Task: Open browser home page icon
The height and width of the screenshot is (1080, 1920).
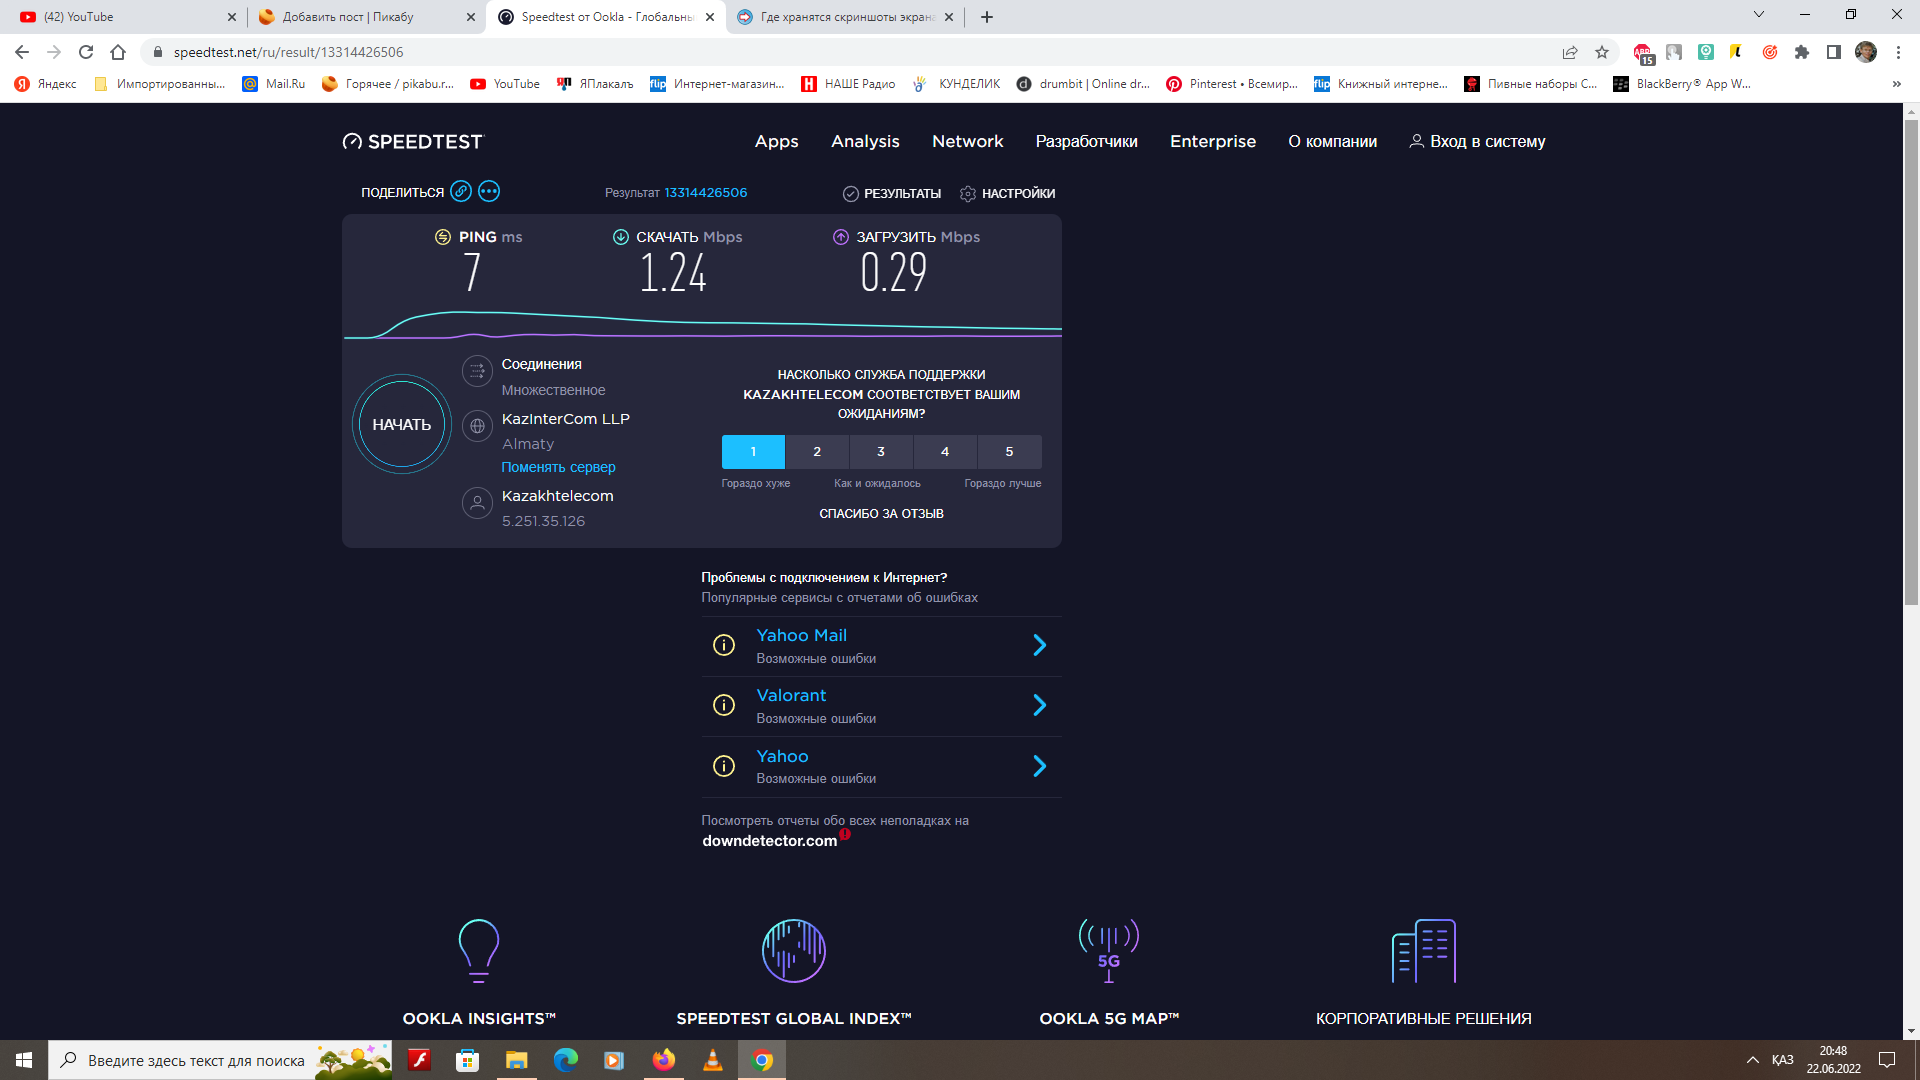Action: 118,52
